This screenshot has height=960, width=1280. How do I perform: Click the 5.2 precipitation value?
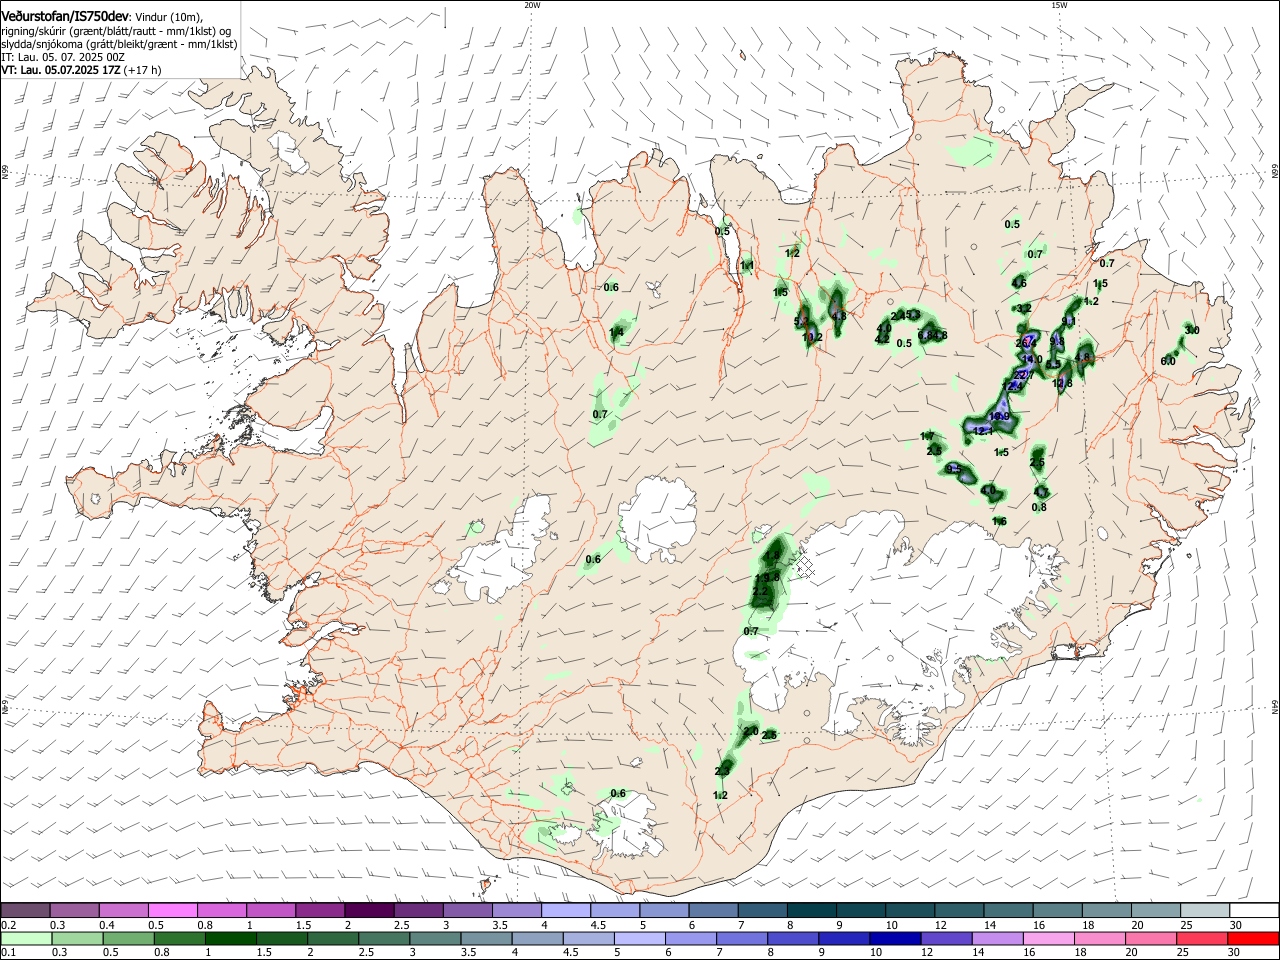coord(799,321)
